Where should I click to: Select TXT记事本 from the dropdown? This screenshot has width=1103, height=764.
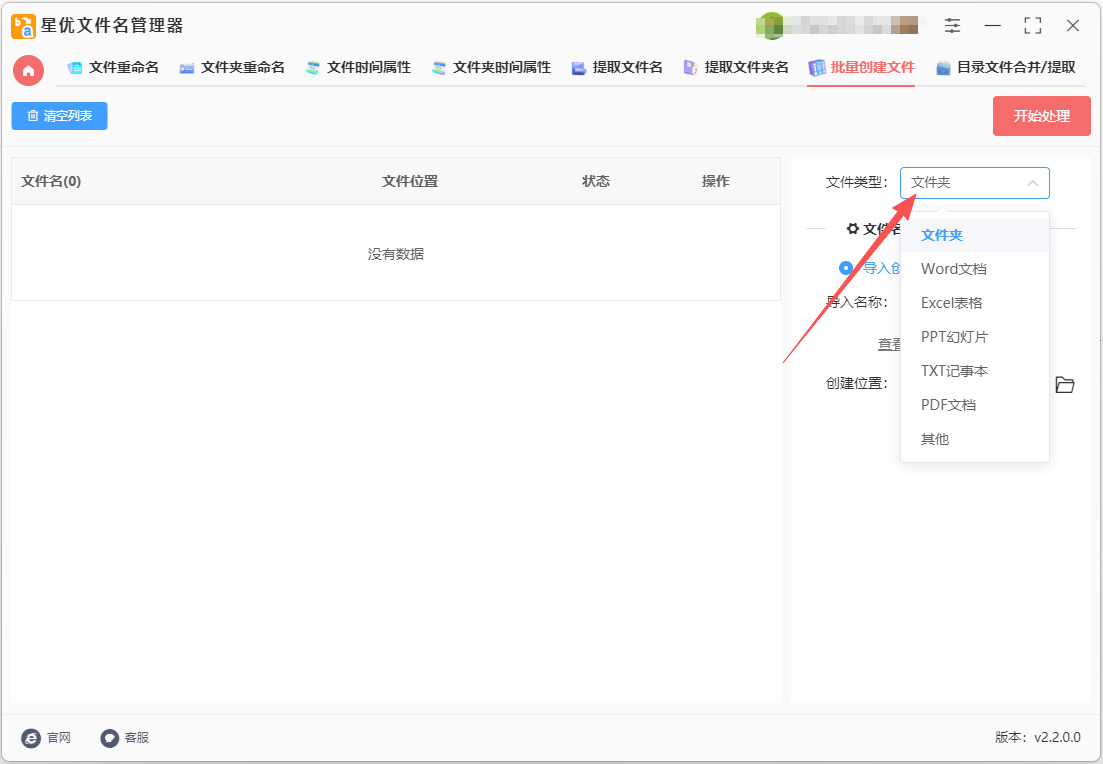[954, 371]
